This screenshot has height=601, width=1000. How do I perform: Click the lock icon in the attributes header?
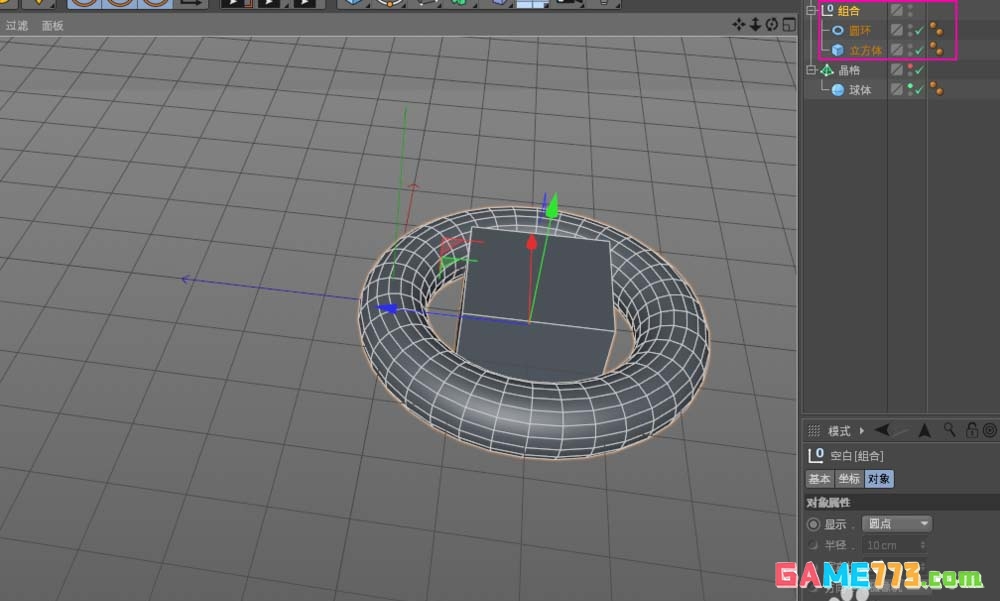(974, 430)
